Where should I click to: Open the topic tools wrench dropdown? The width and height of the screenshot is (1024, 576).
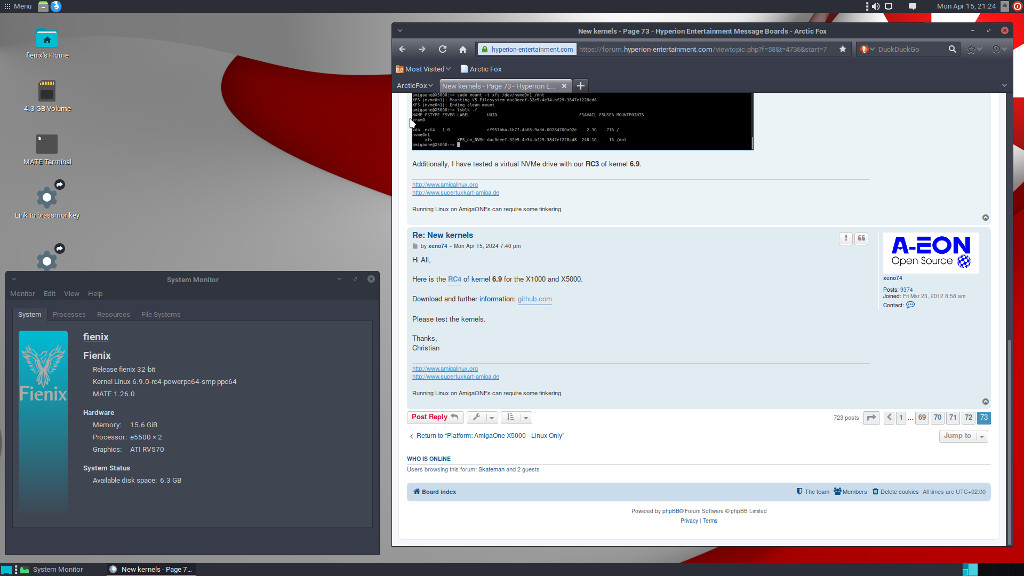point(482,417)
